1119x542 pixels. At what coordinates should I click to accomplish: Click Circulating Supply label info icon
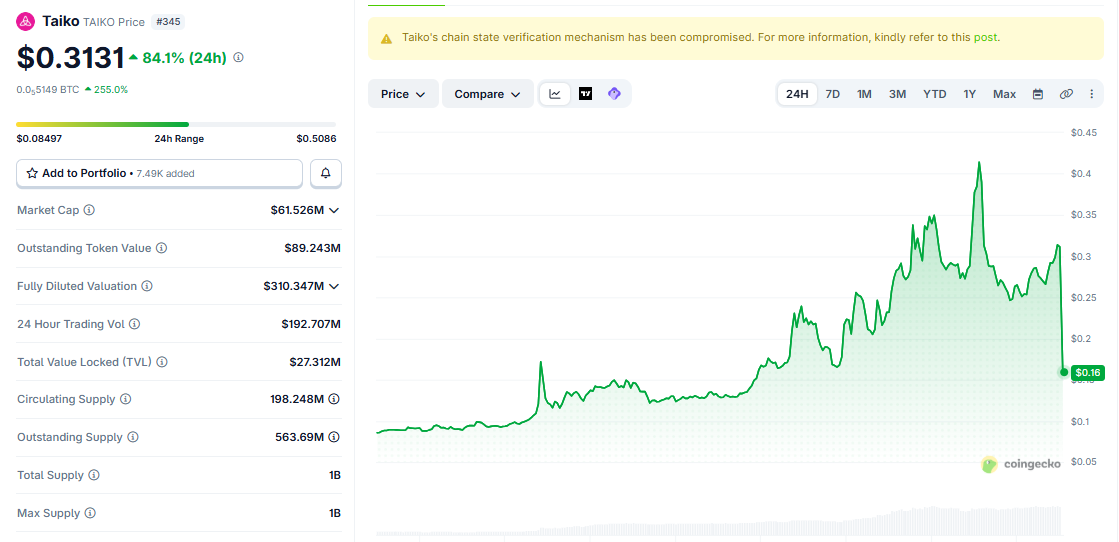pyautogui.click(x=126, y=399)
